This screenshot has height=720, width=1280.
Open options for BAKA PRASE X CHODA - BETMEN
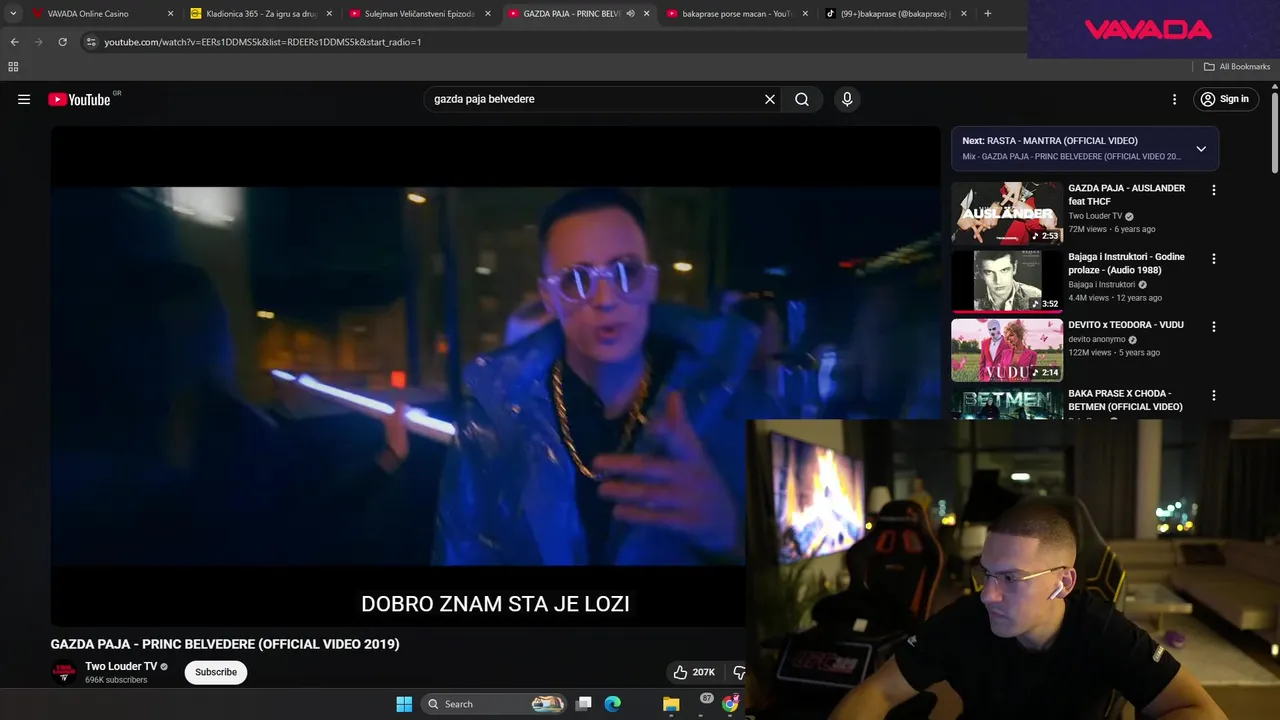1214,395
